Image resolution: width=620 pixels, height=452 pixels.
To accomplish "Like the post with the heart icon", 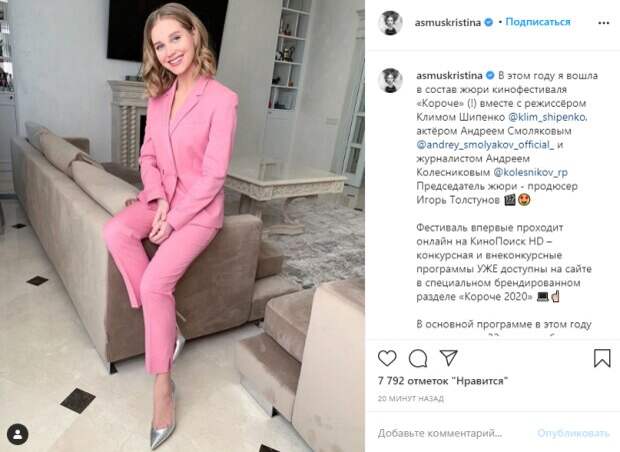I will coord(387,358).
